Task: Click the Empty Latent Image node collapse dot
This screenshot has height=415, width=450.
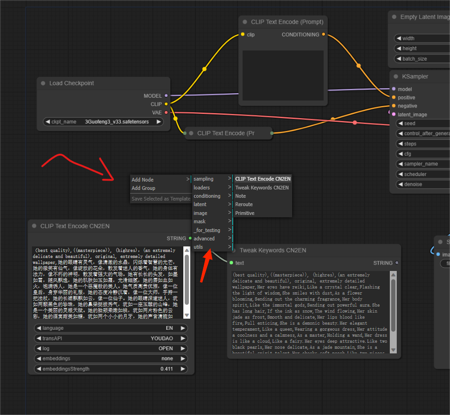Action: pyautogui.click(x=394, y=17)
